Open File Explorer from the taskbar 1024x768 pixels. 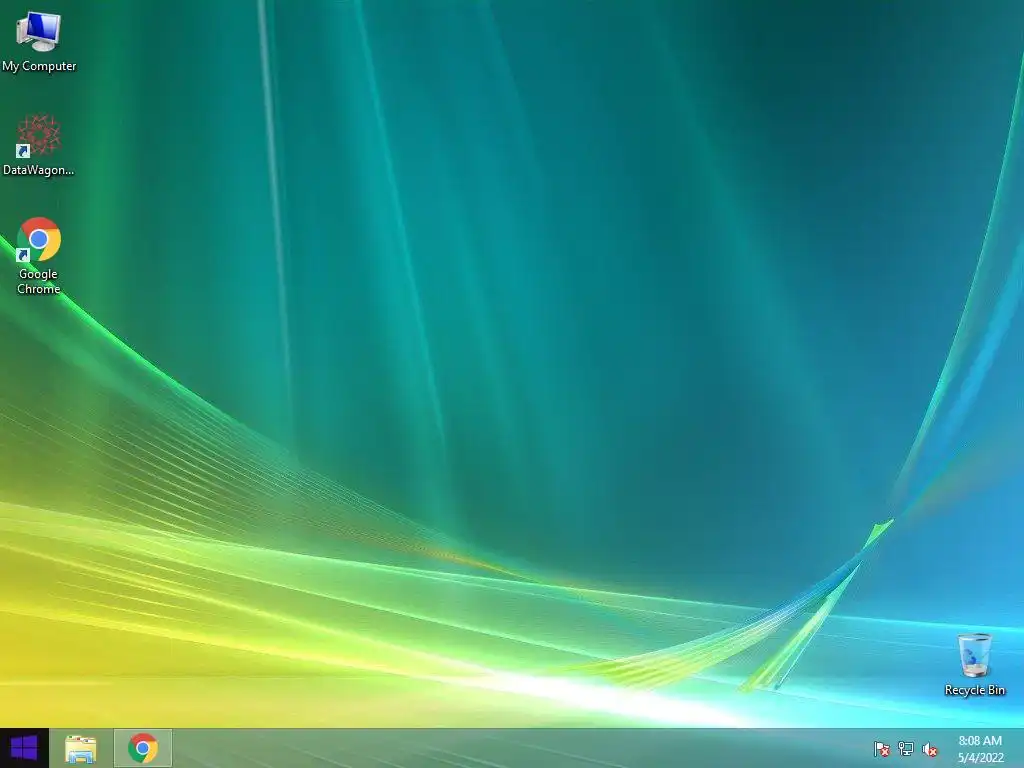tap(81, 748)
